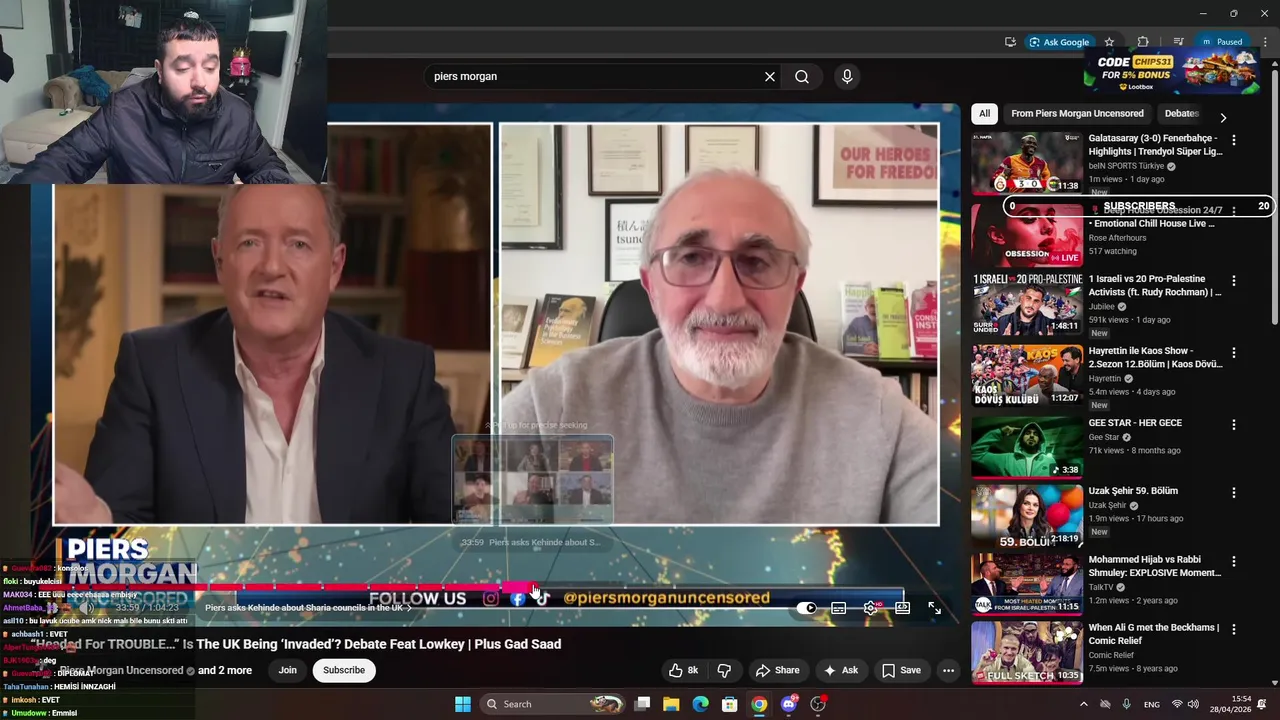
Task: Open more actions ellipsis under the video
Action: point(948,670)
